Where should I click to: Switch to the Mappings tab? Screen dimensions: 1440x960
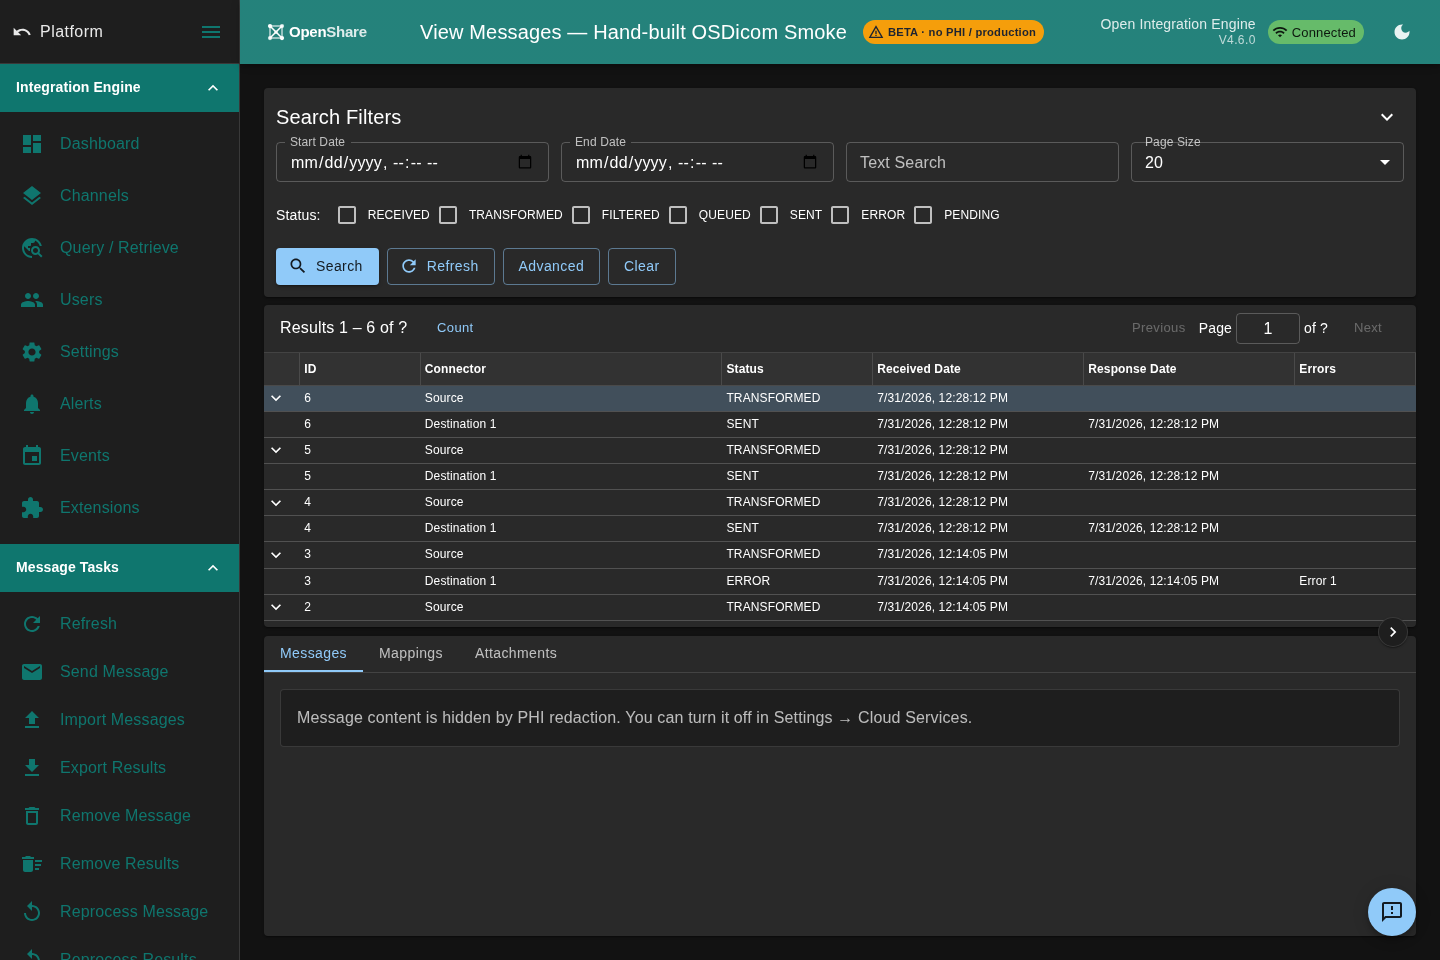(411, 653)
